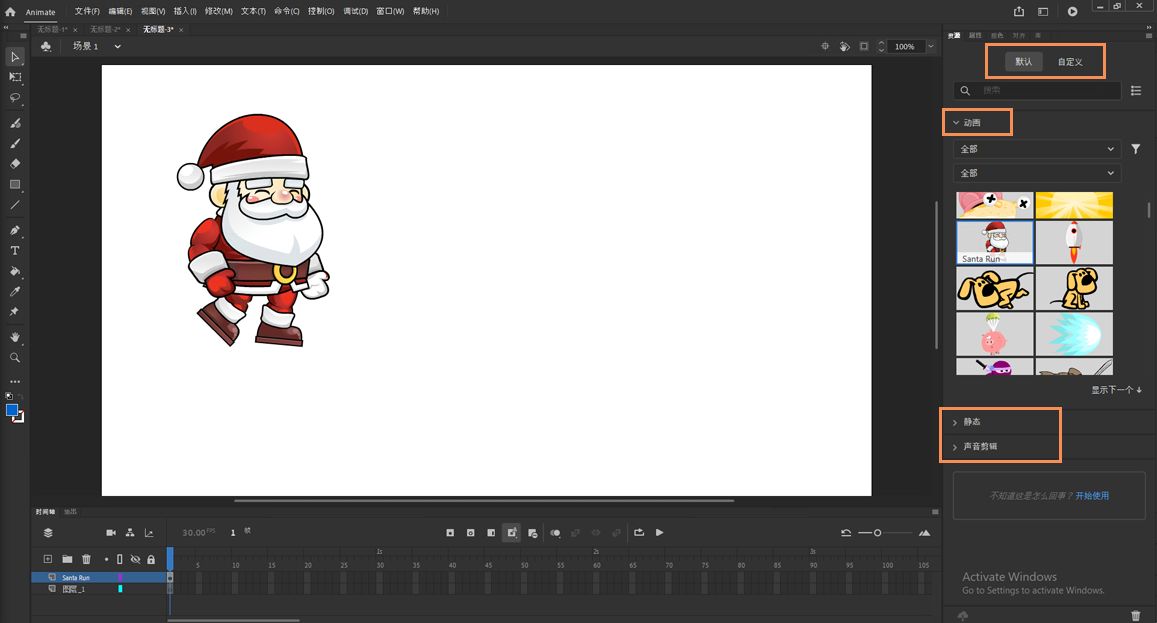This screenshot has height=623, width=1157.
Task: Toggle layer depth panel icon
Action: tap(149, 533)
